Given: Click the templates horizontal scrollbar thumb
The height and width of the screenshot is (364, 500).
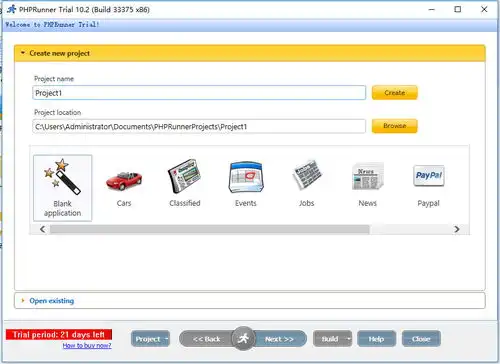Looking at the screenshot, I should (210, 229).
